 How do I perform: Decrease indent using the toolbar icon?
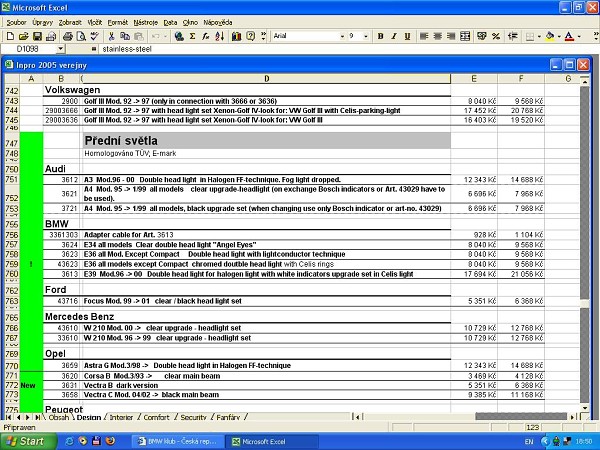[513, 36]
